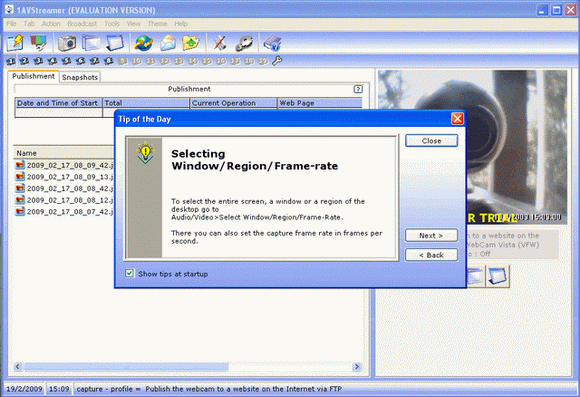The height and width of the screenshot is (397, 580).
Task: Click the camera snapshot toolbar icon
Action: (67, 43)
